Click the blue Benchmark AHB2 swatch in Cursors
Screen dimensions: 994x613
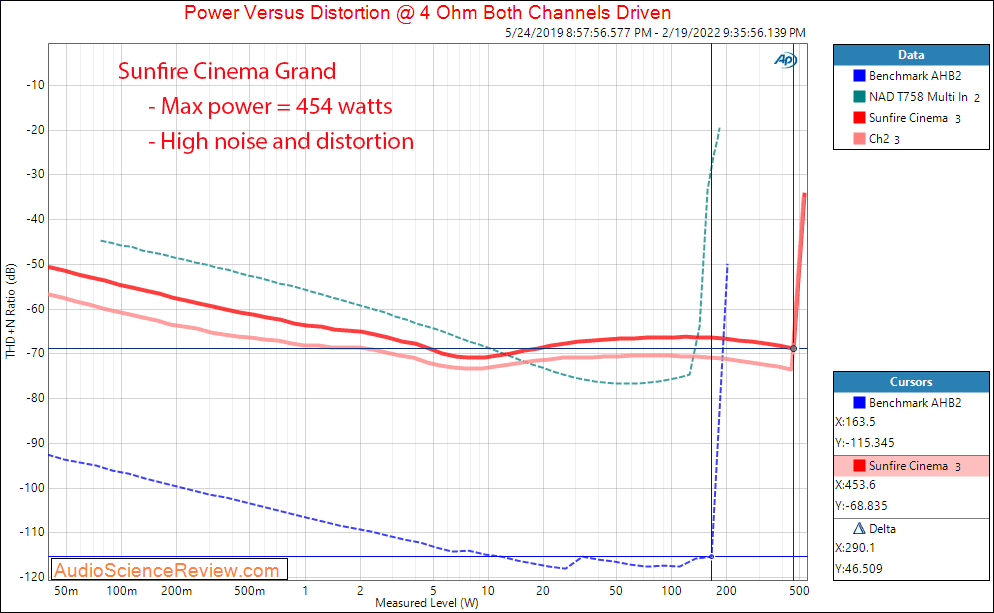click(860, 403)
